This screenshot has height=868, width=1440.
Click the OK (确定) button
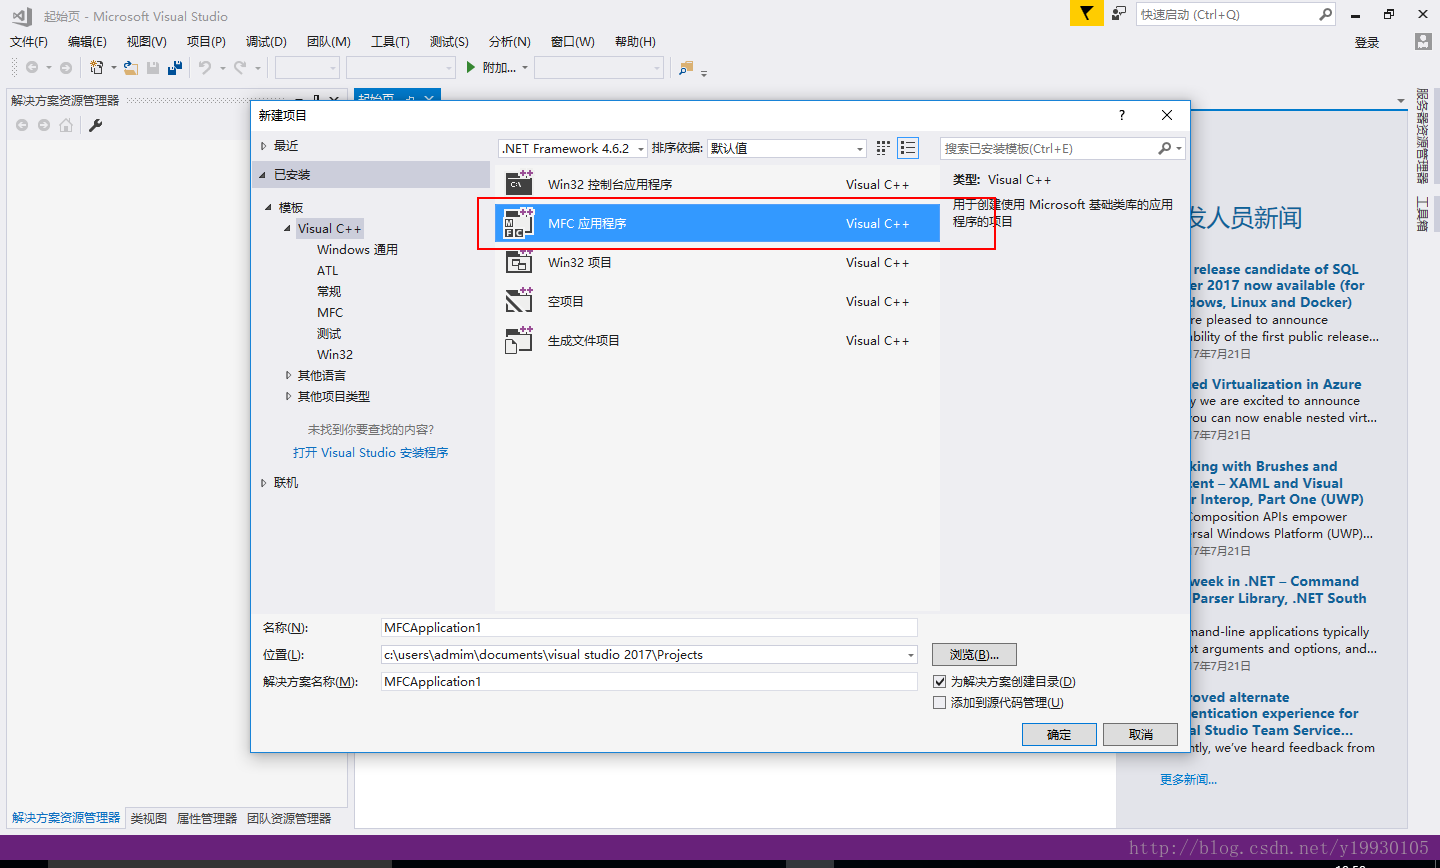(x=1059, y=734)
